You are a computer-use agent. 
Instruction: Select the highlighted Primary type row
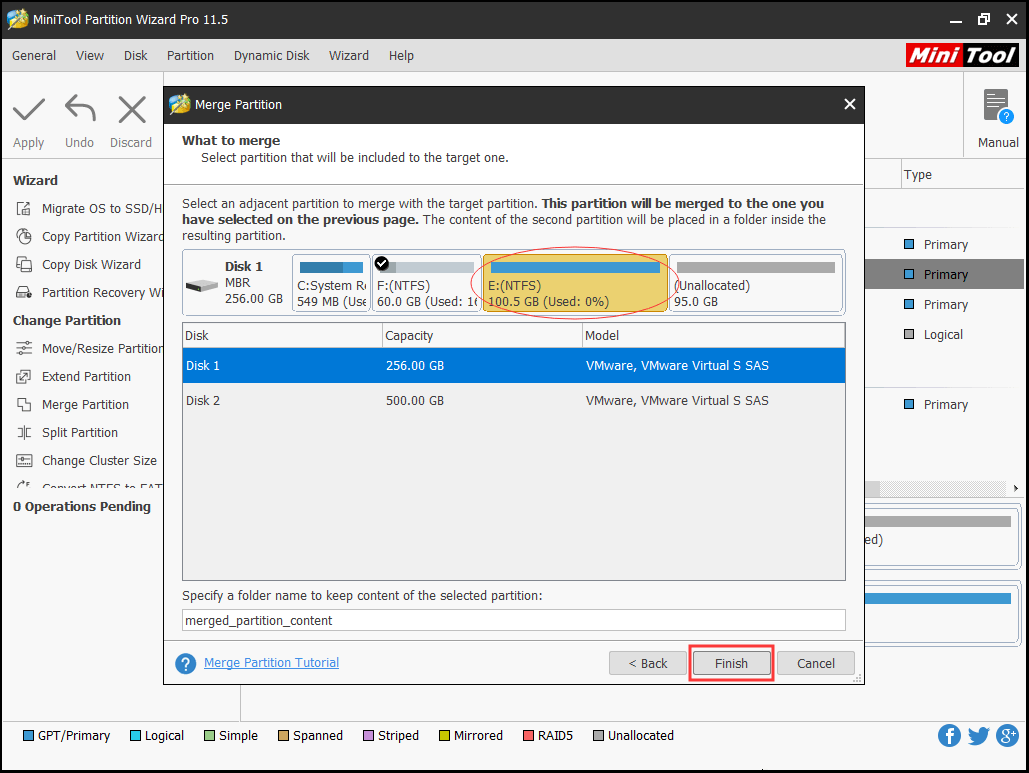pyautogui.click(x=945, y=274)
